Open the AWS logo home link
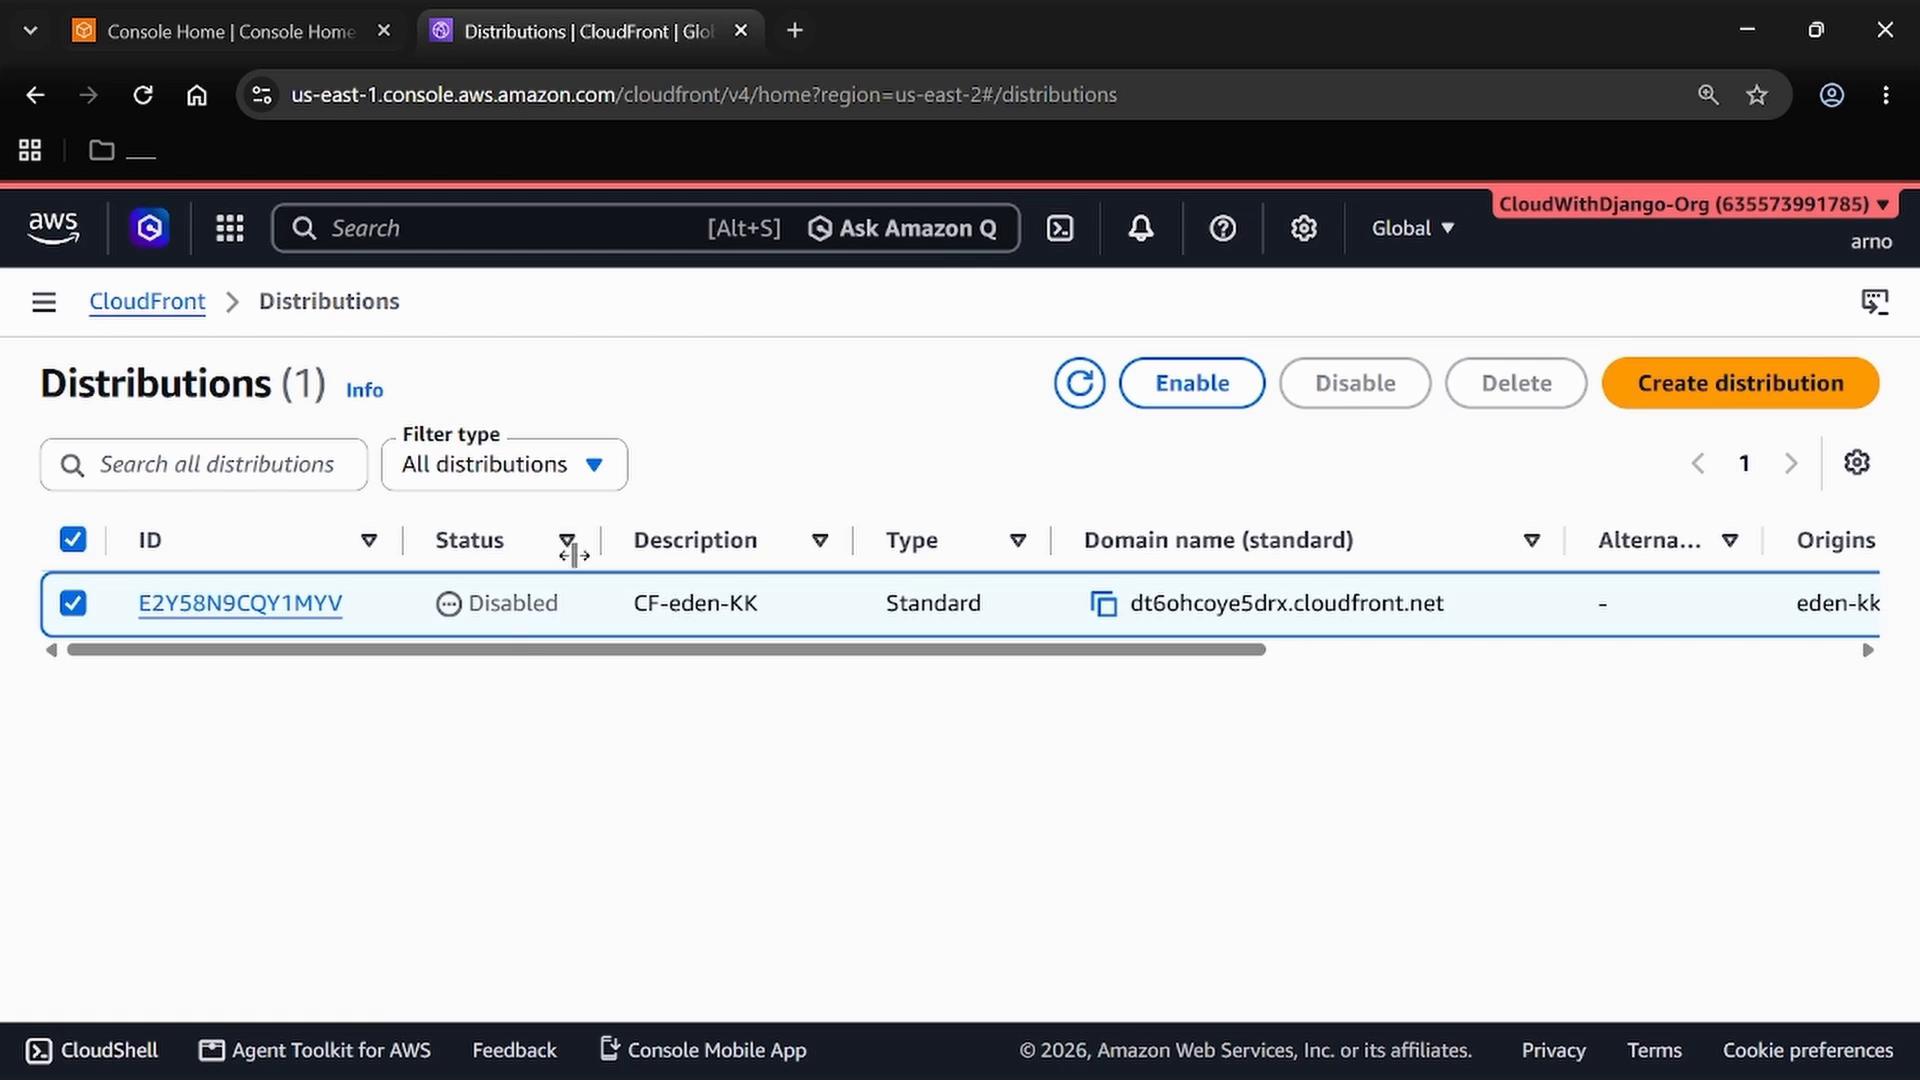Image resolution: width=1920 pixels, height=1080 pixels. (x=53, y=228)
